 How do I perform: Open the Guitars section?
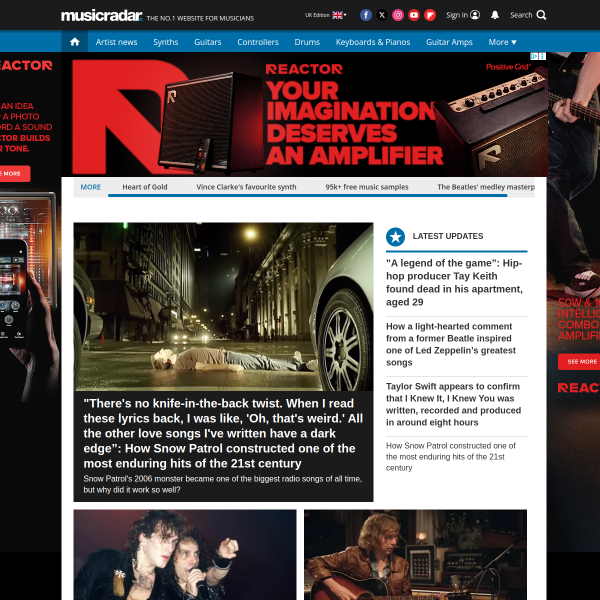coord(208,42)
